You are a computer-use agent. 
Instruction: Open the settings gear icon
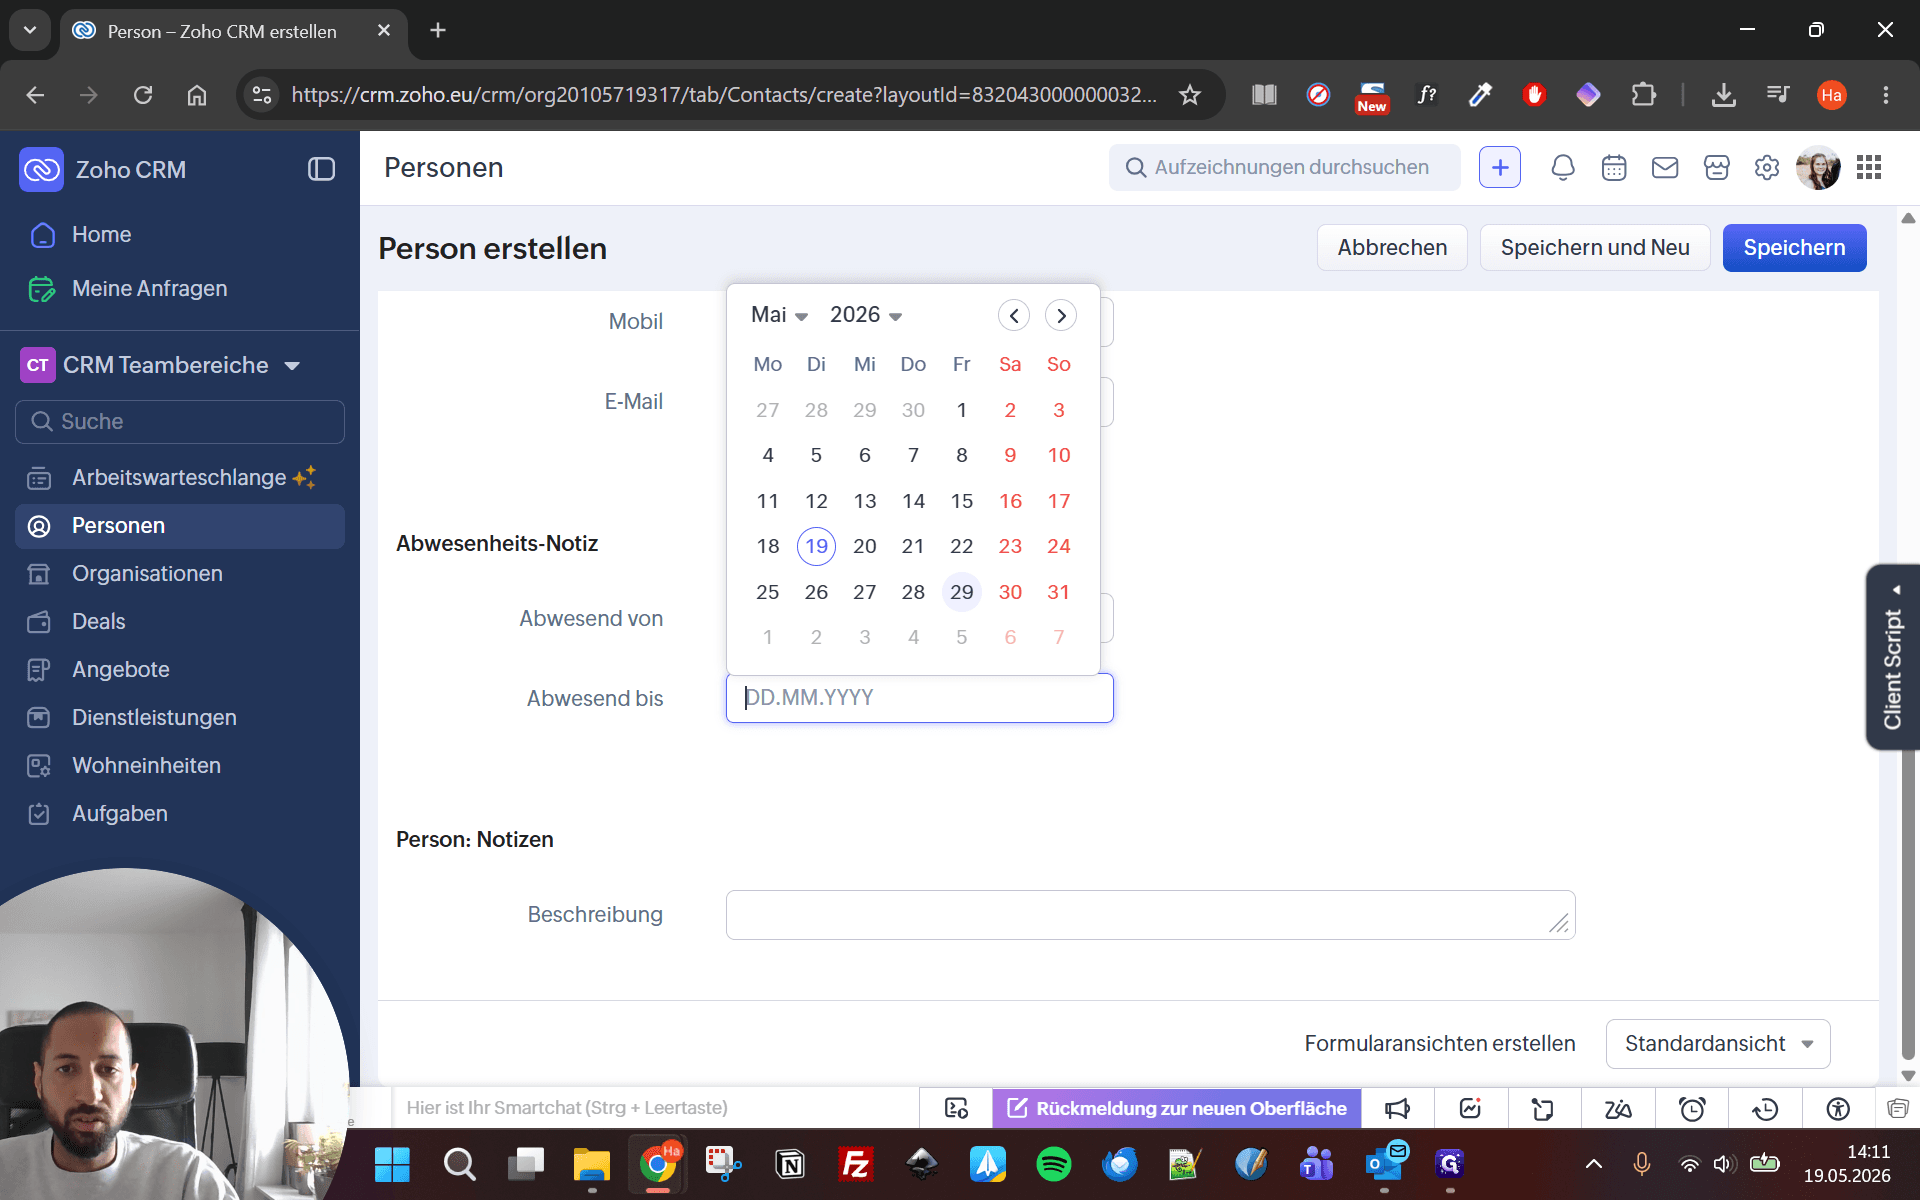pyautogui.click(x=1767, y=168)
